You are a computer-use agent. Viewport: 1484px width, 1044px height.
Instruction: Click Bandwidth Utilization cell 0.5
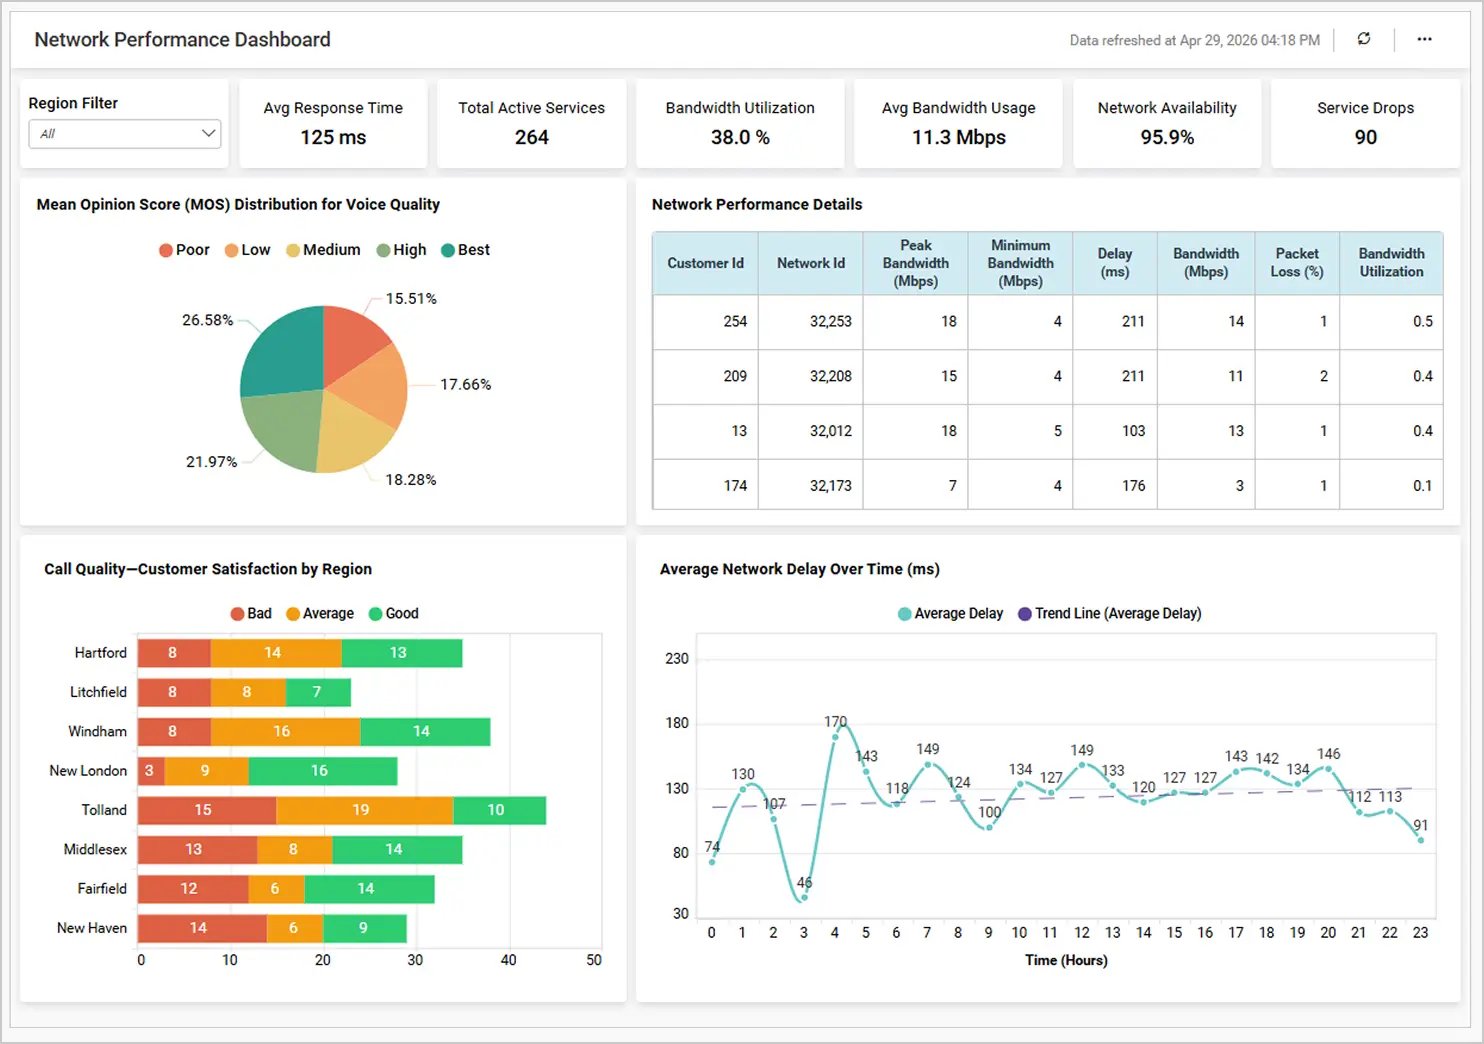coord(1391,322)
